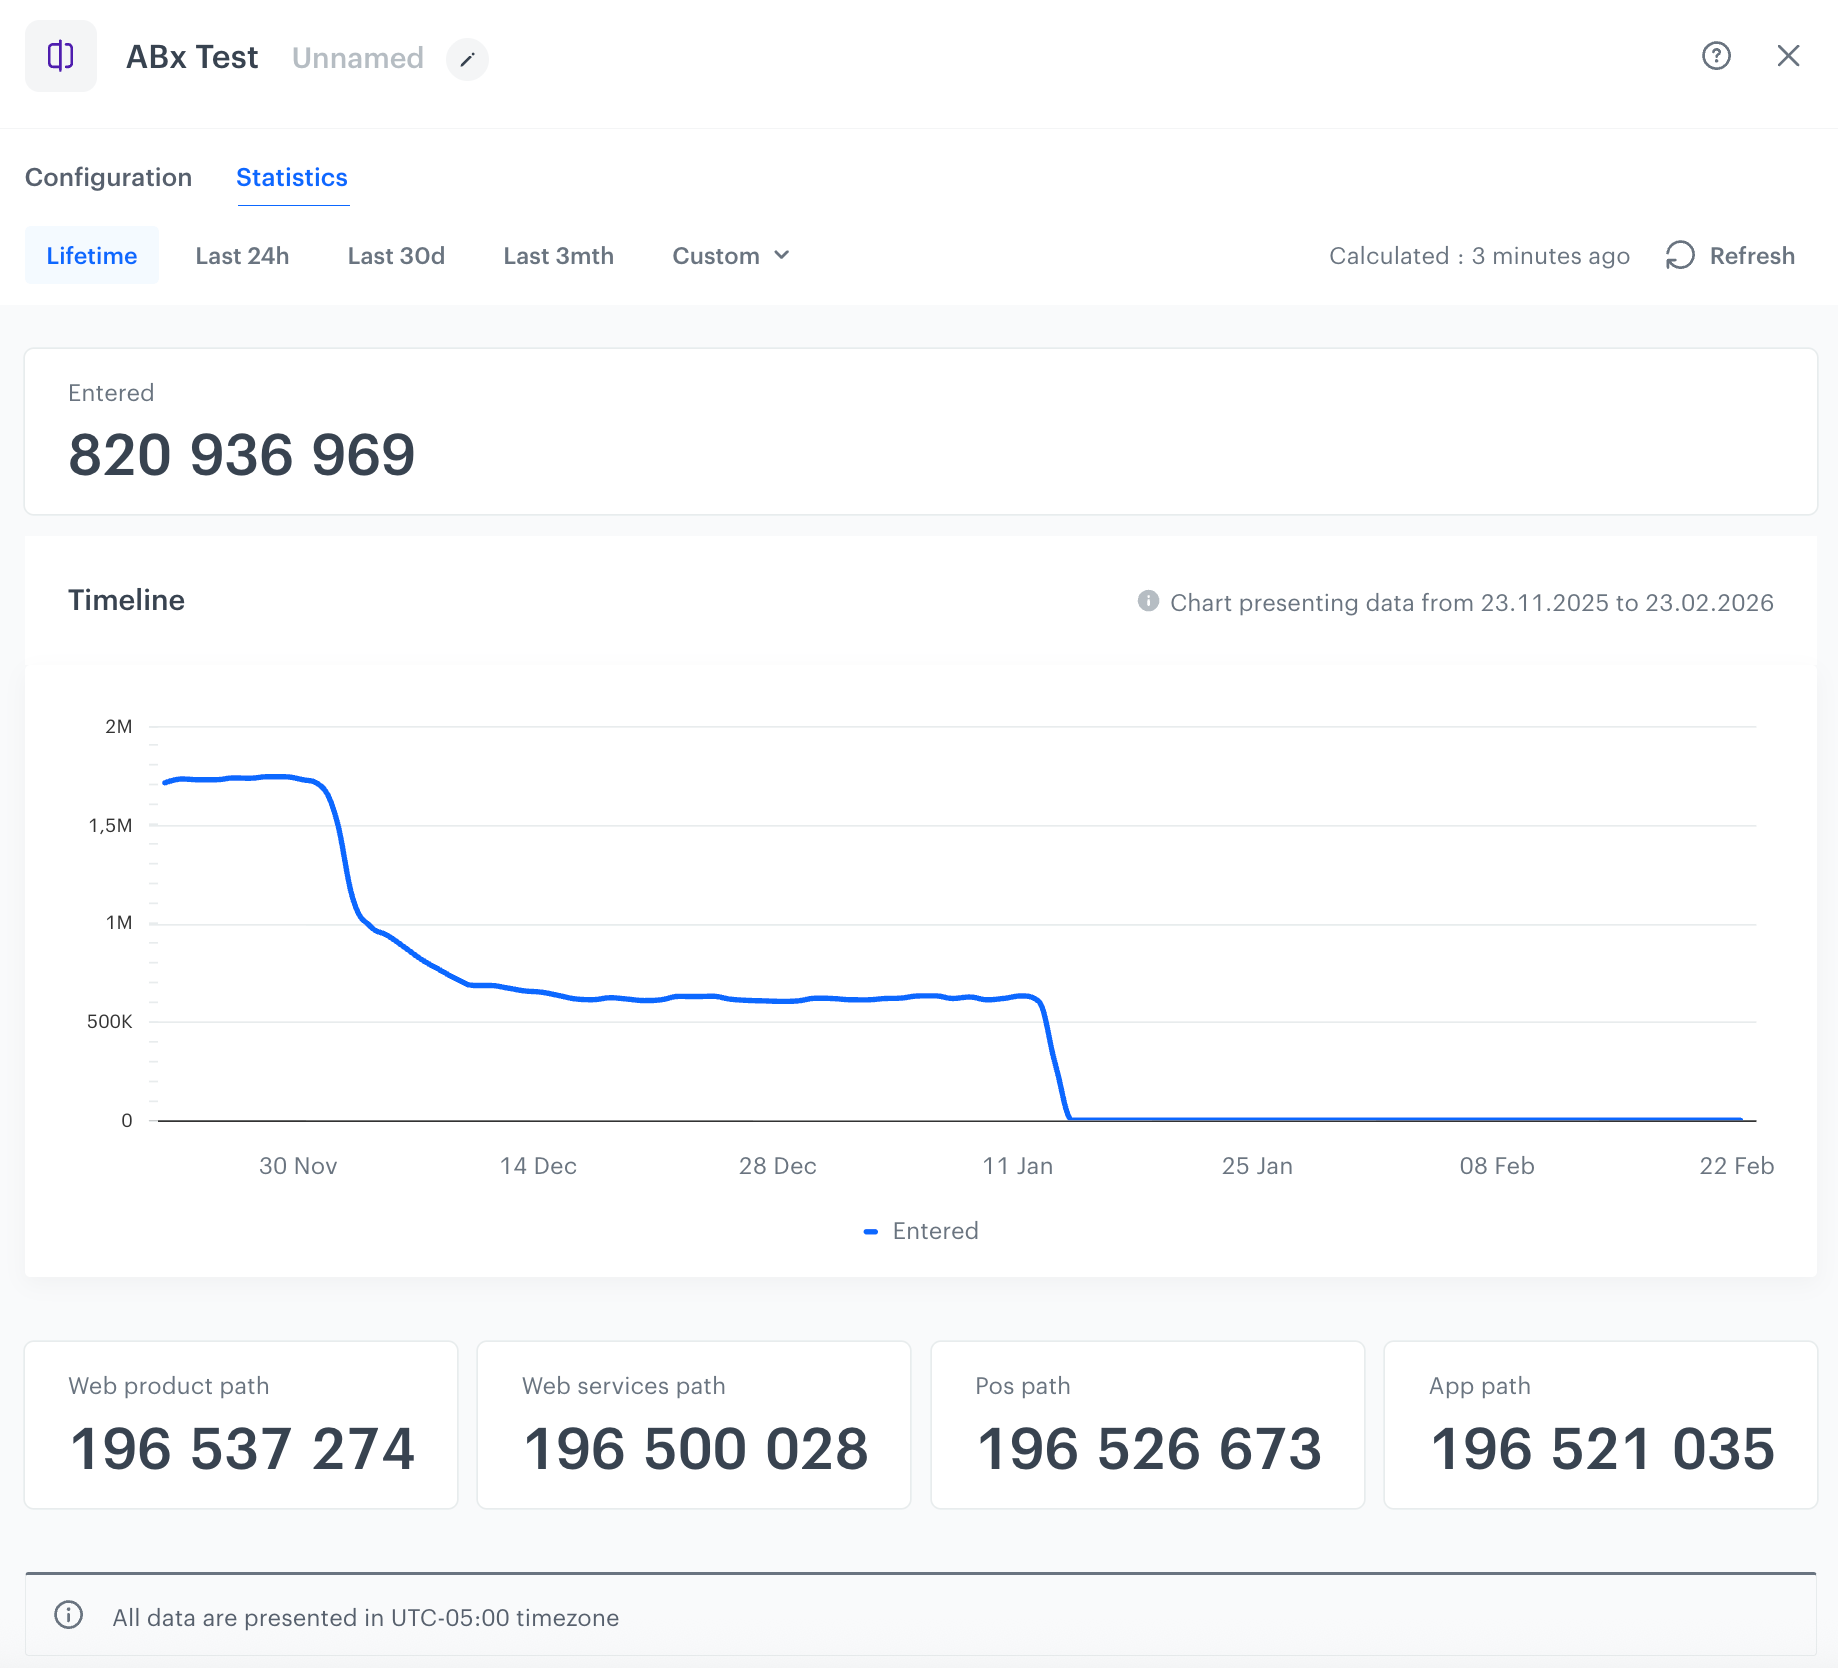Select the Statistics tab
The height and width of the screenshot is (1668, 1838).
pyautogui.click(x=292, y=177)
